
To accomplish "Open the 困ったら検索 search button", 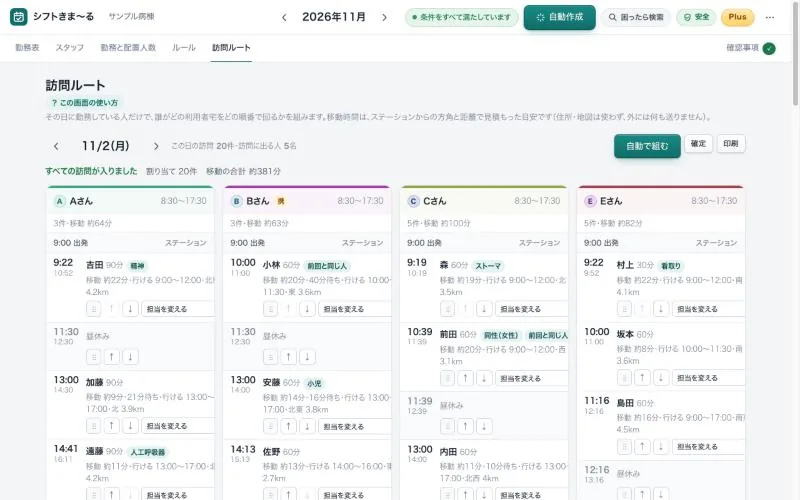I will [x=636, y=17].
